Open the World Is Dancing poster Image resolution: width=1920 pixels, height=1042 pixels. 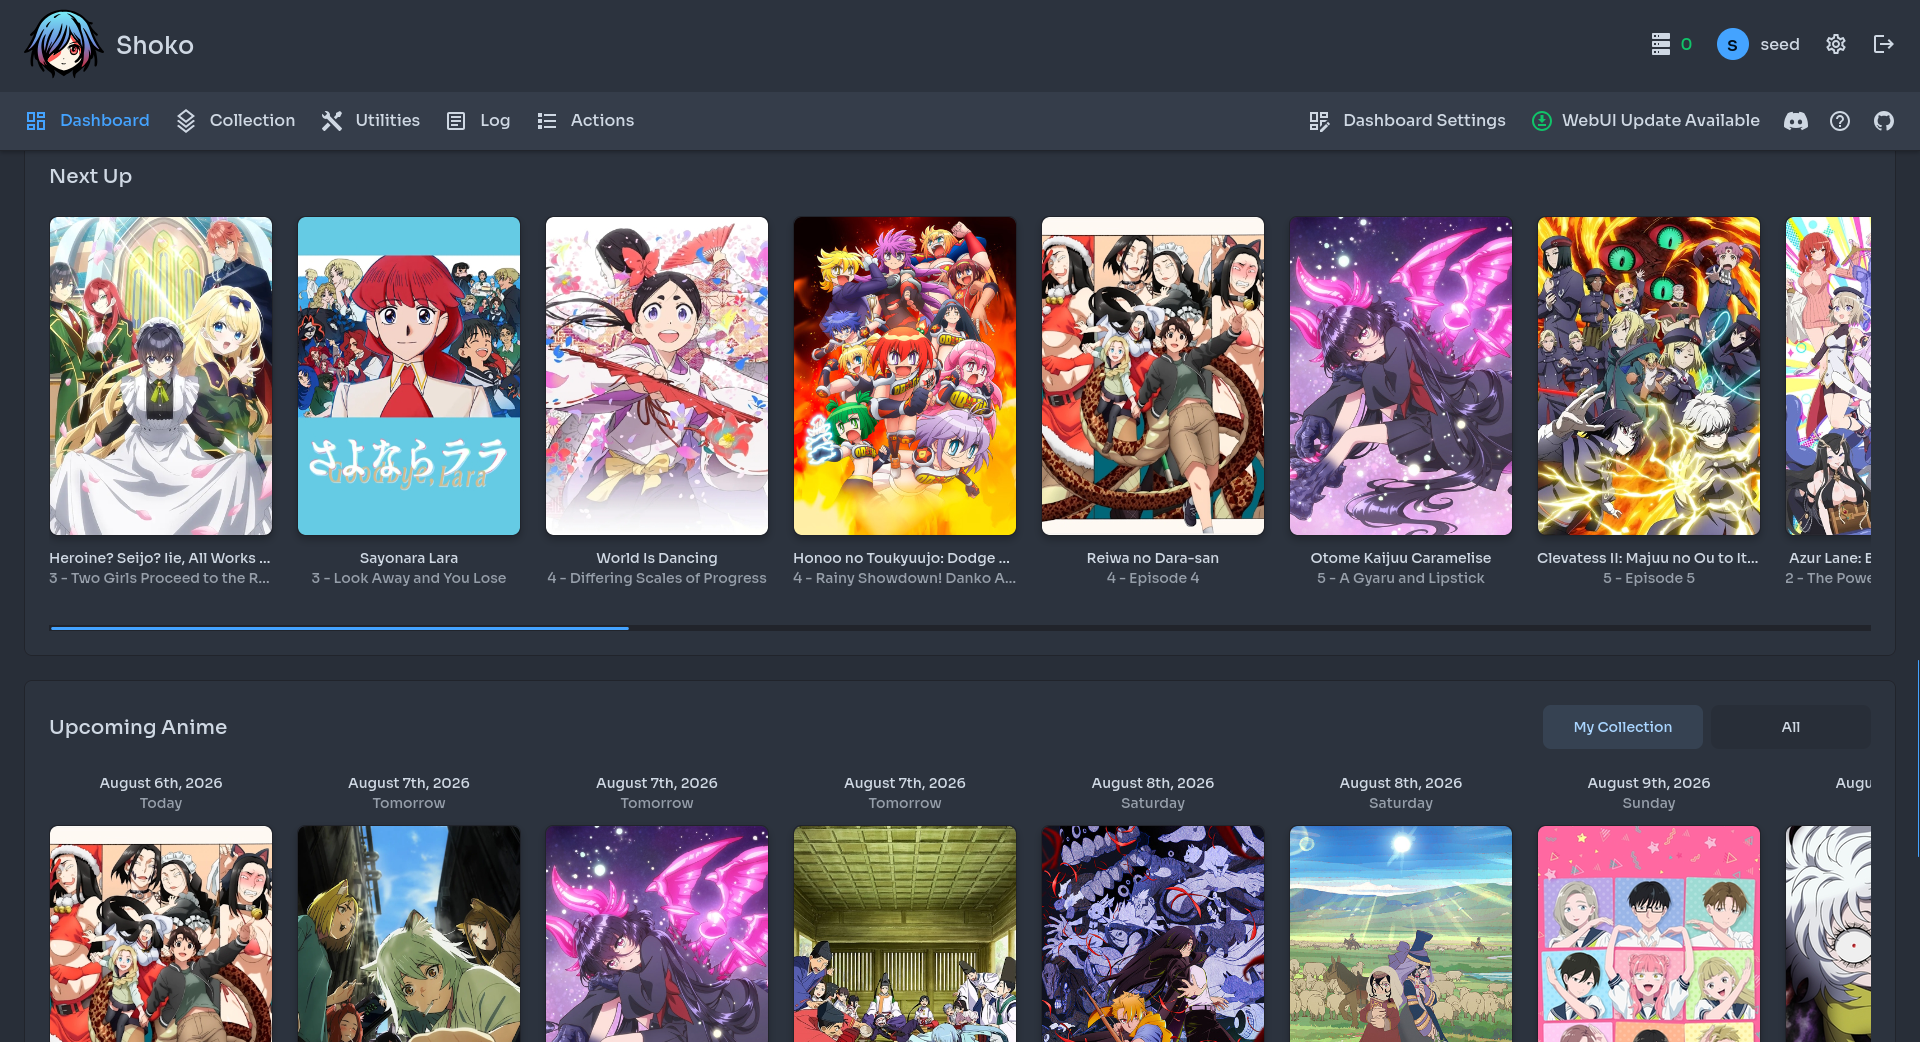pos(657,376)
